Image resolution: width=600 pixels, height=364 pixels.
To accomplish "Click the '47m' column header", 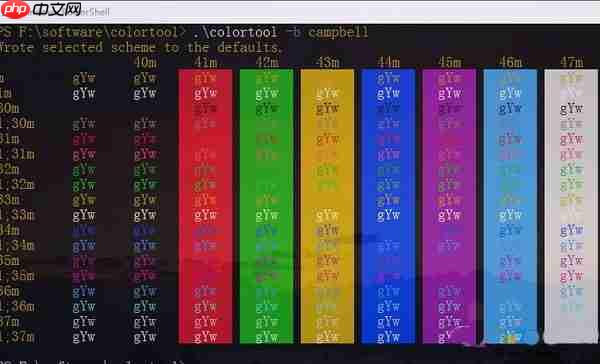I will coord(572,62).
